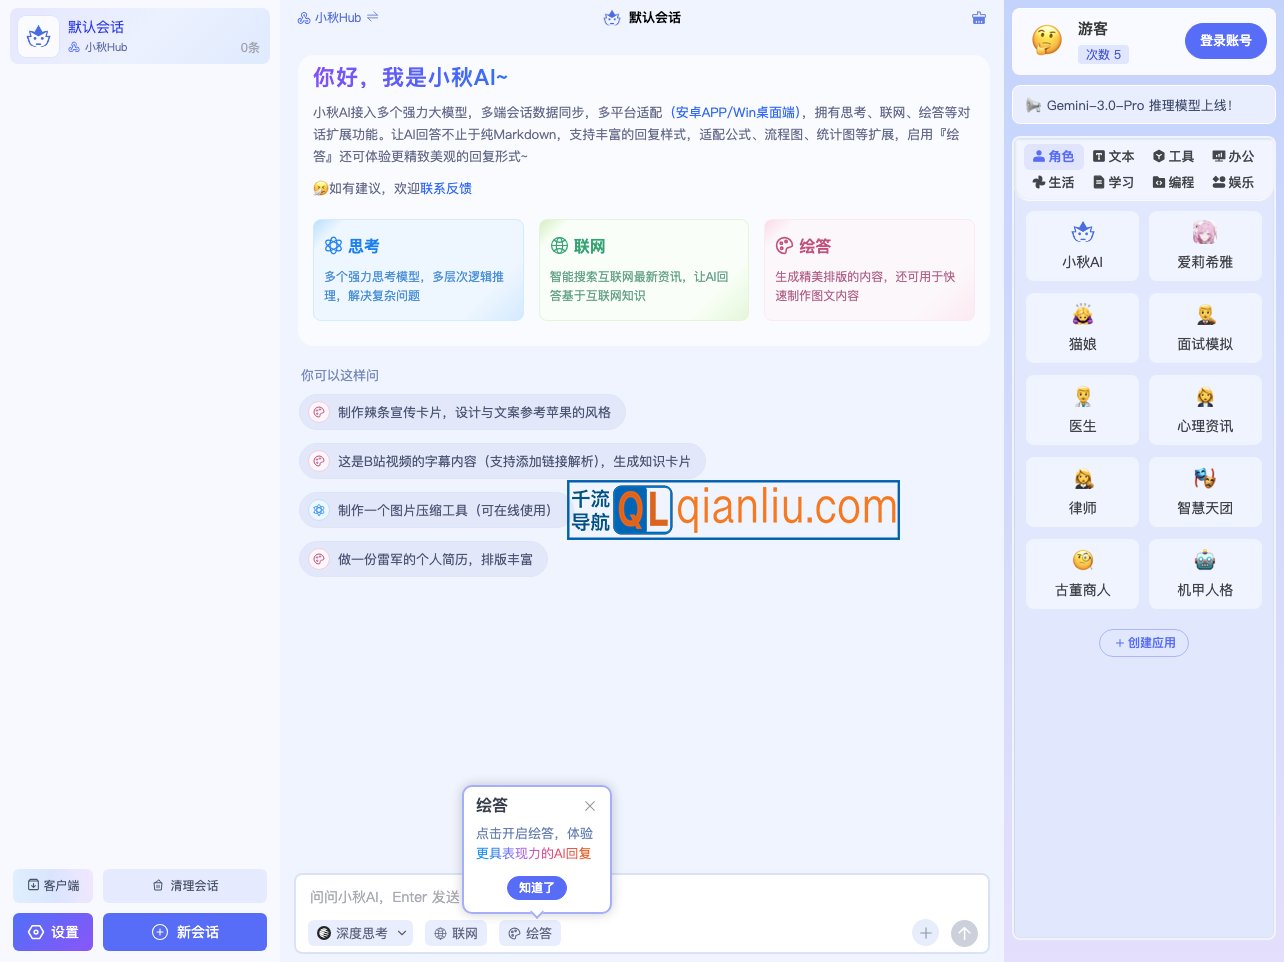Viewport: 1284px width, 962px height.
Task: Dismiss the 绘答 tip with 知道了
Action: coord(537,888)
